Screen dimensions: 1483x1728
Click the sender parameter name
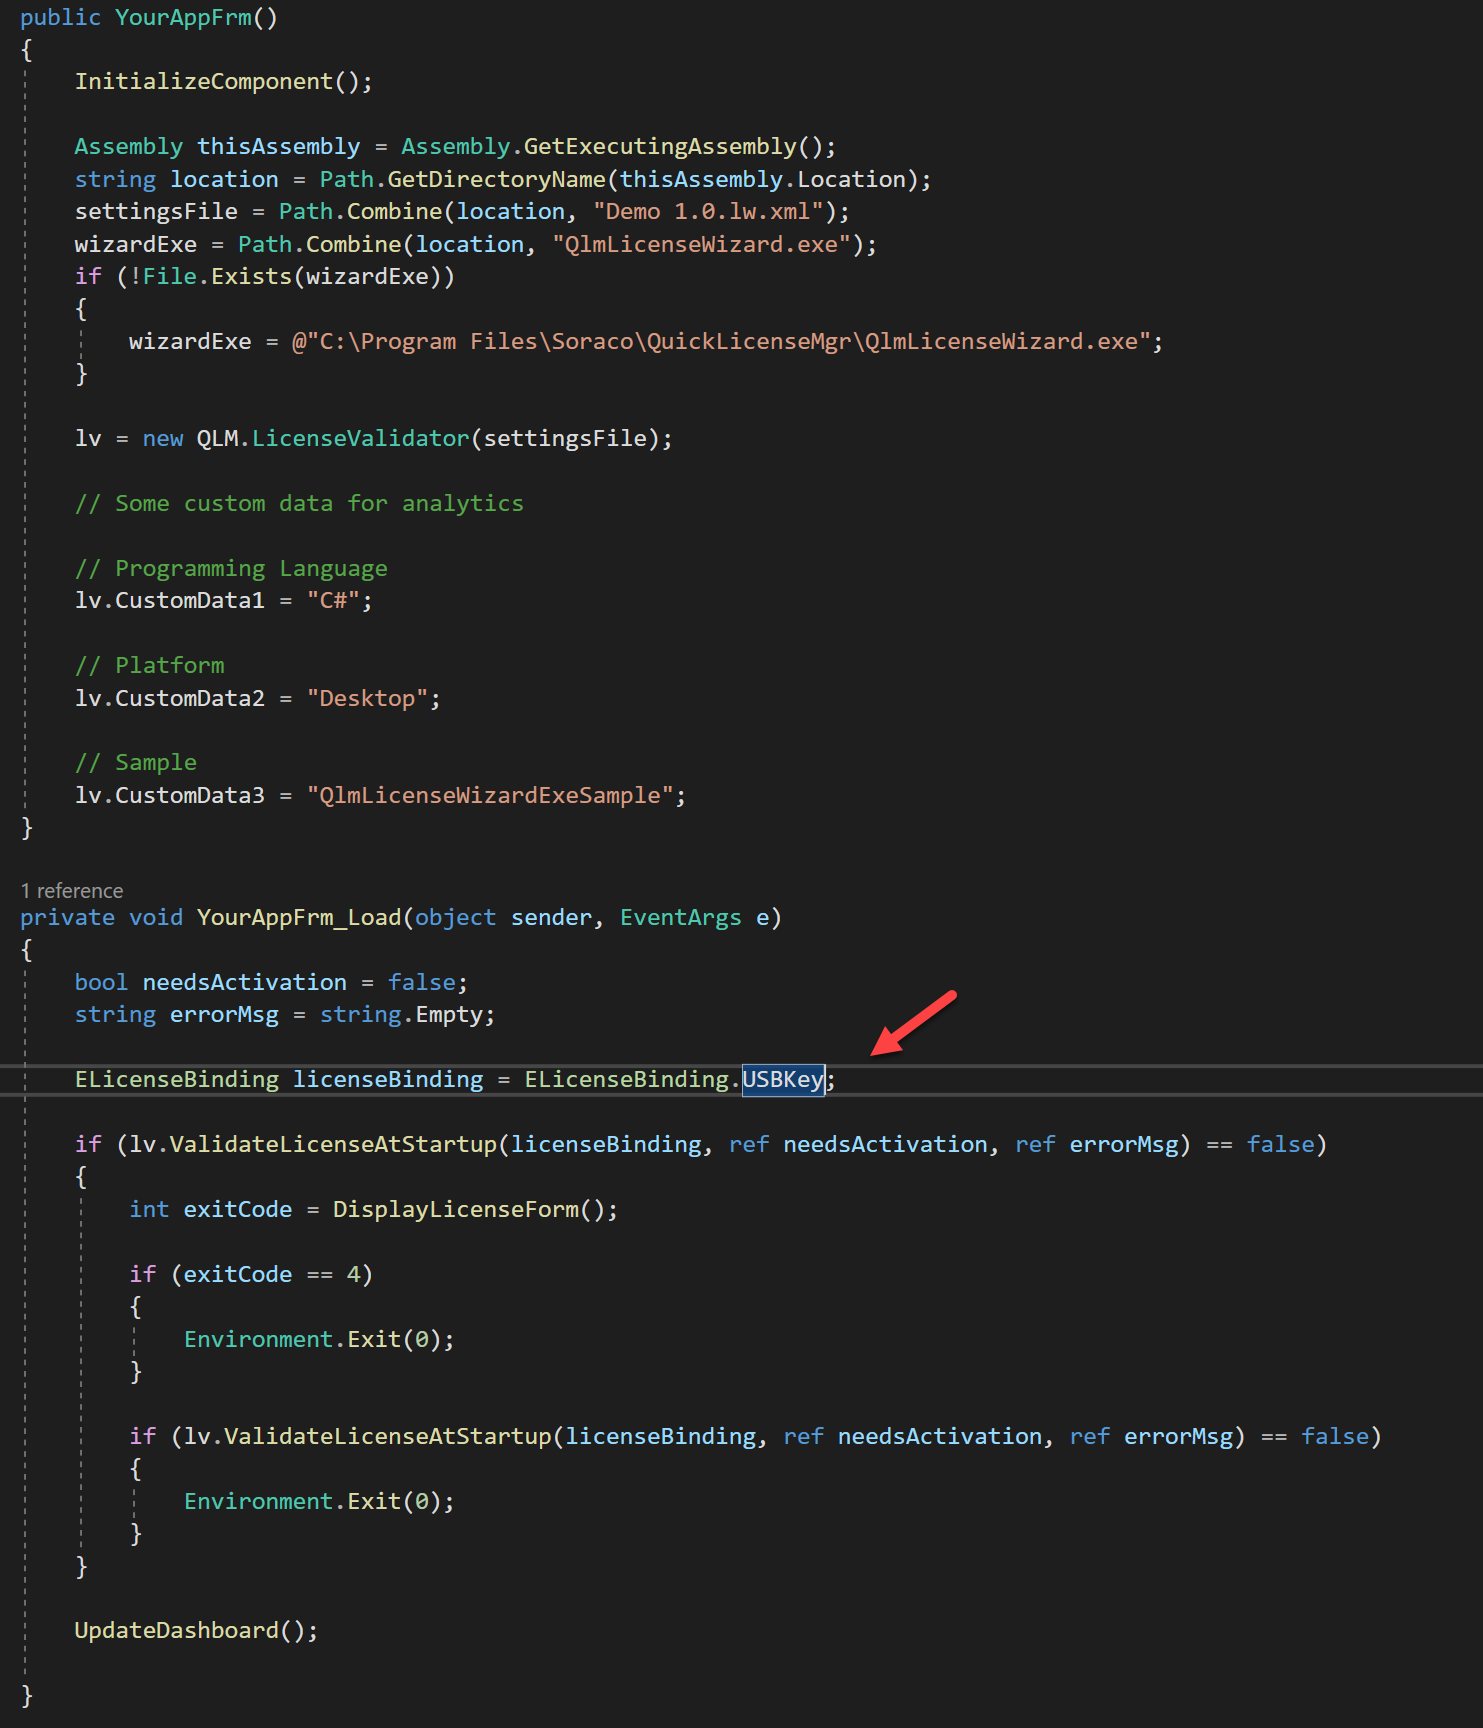coord(551,917)
